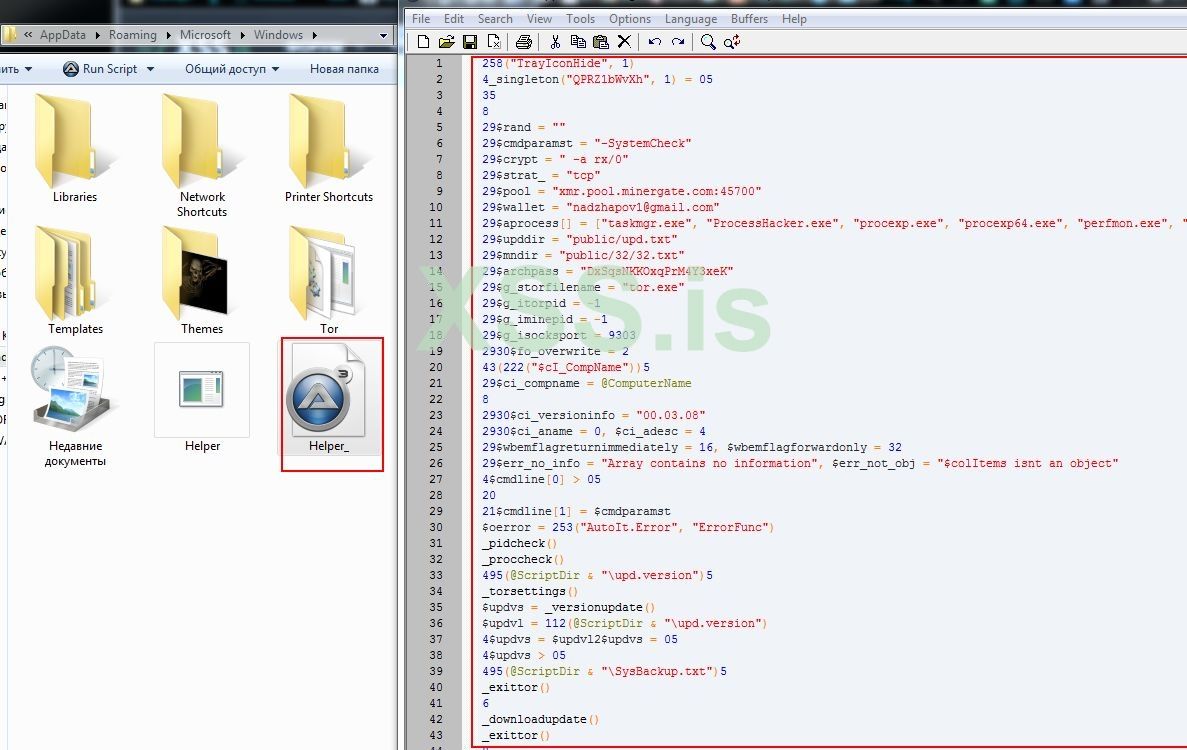Select the Templates folder icon

[x=75, y=272]
